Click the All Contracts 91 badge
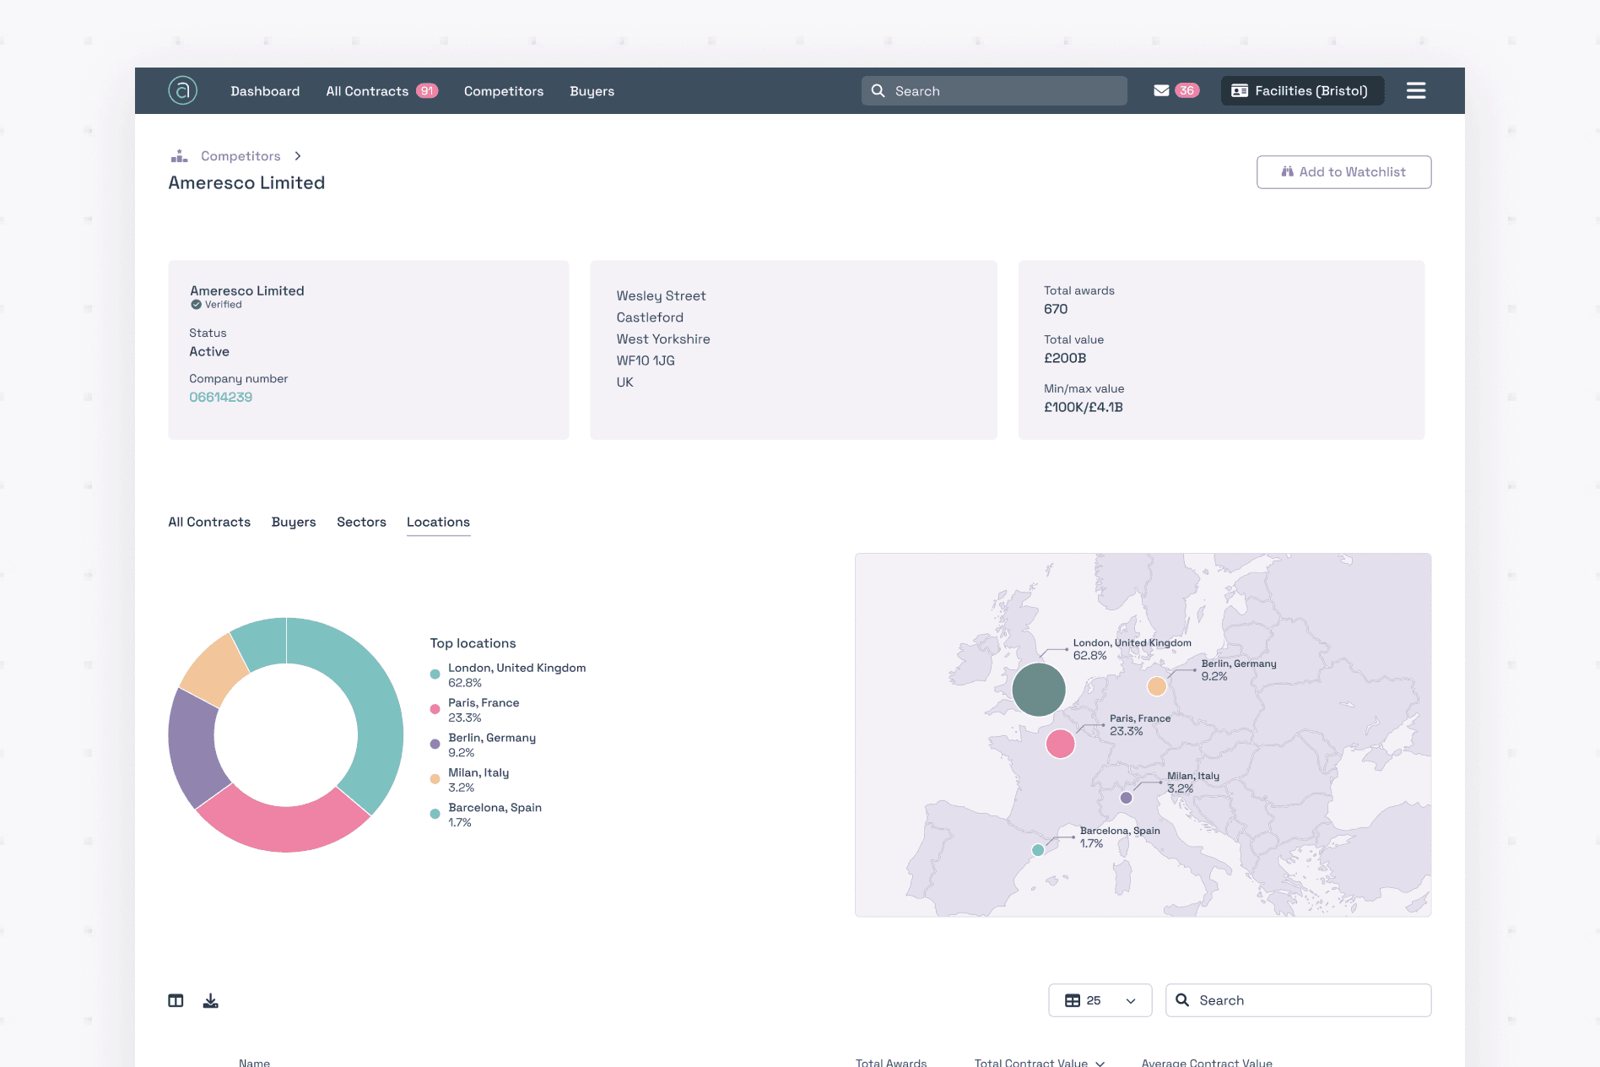 [427, 90]
